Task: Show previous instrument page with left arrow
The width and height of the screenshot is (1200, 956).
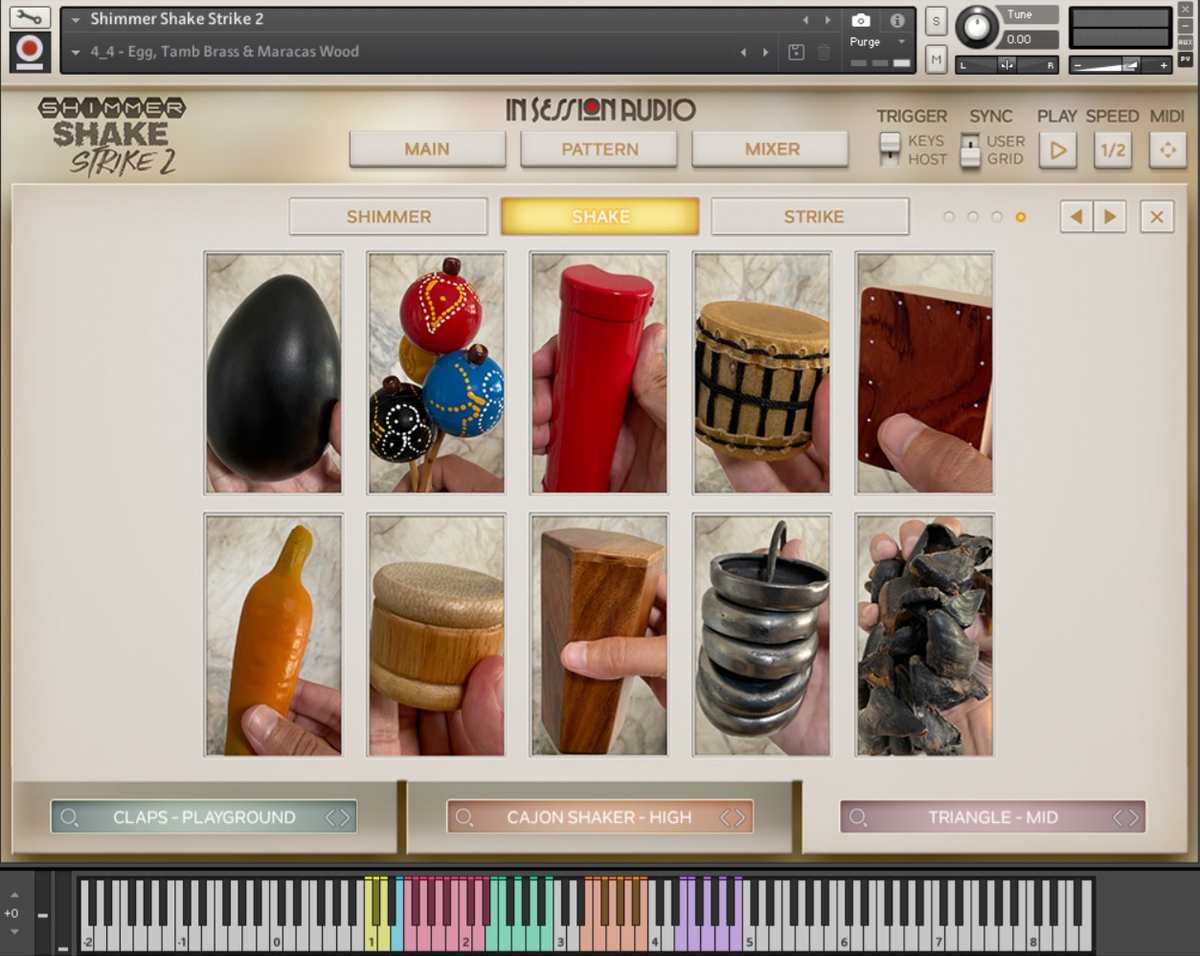Action: tap(1076, 216)
